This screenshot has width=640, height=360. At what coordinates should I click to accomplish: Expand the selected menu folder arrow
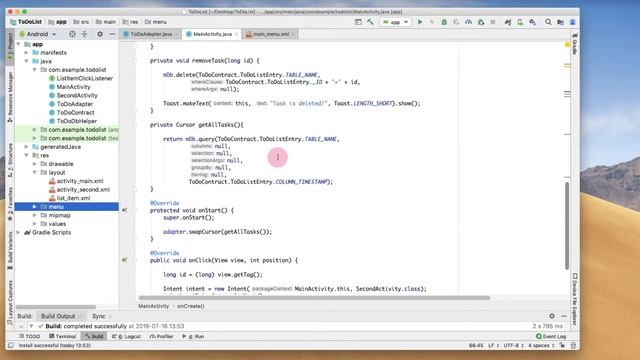[35, 207]
